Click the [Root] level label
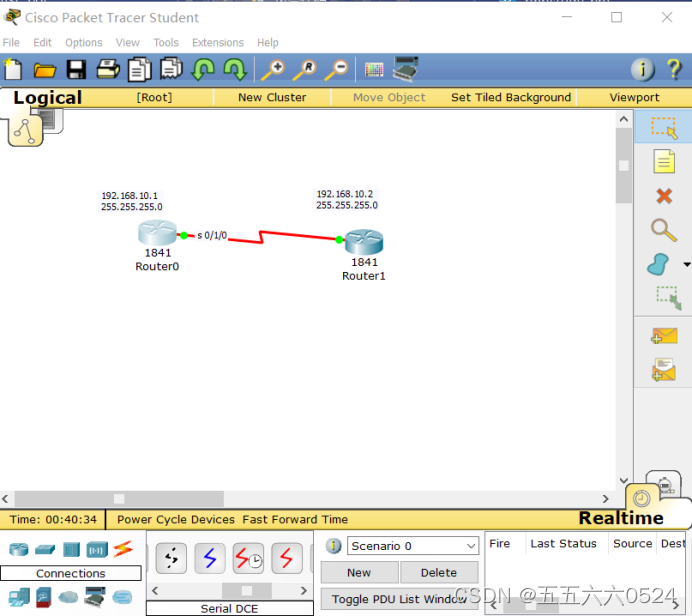Viewport: 692px width, 616px height. coord(154,97)
